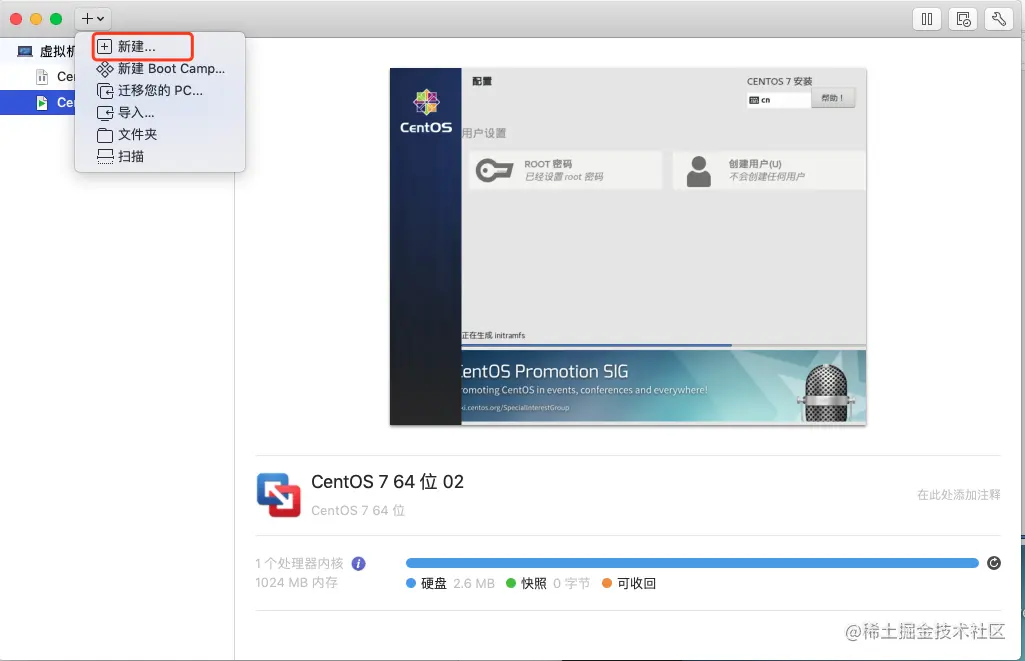1025x661 pixels.
Task: Click the VMware Fusion logo icon
Action: (x=278, y=495)
